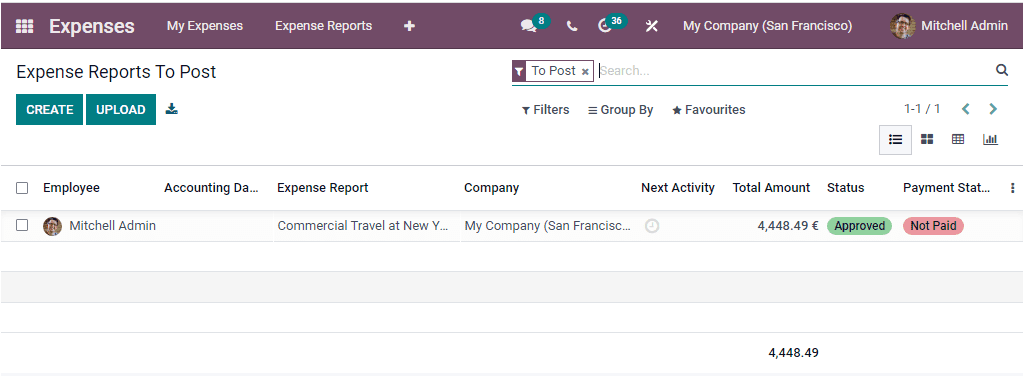Open the Mitchell Admin user menu
This screenshot has width=1024, height=377.
(x=949, y=26)
